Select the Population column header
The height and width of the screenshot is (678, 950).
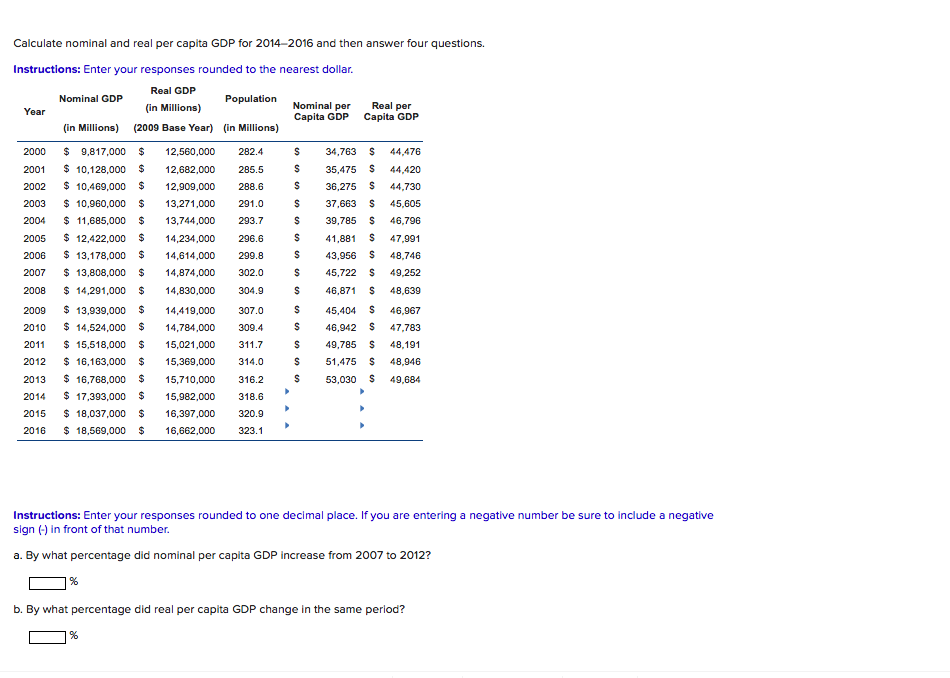250,98
